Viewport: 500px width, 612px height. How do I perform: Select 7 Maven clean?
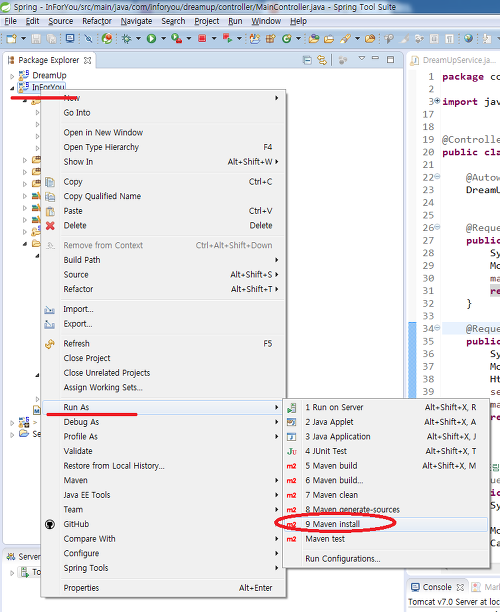pyautogui.click(x=386, y=495)
